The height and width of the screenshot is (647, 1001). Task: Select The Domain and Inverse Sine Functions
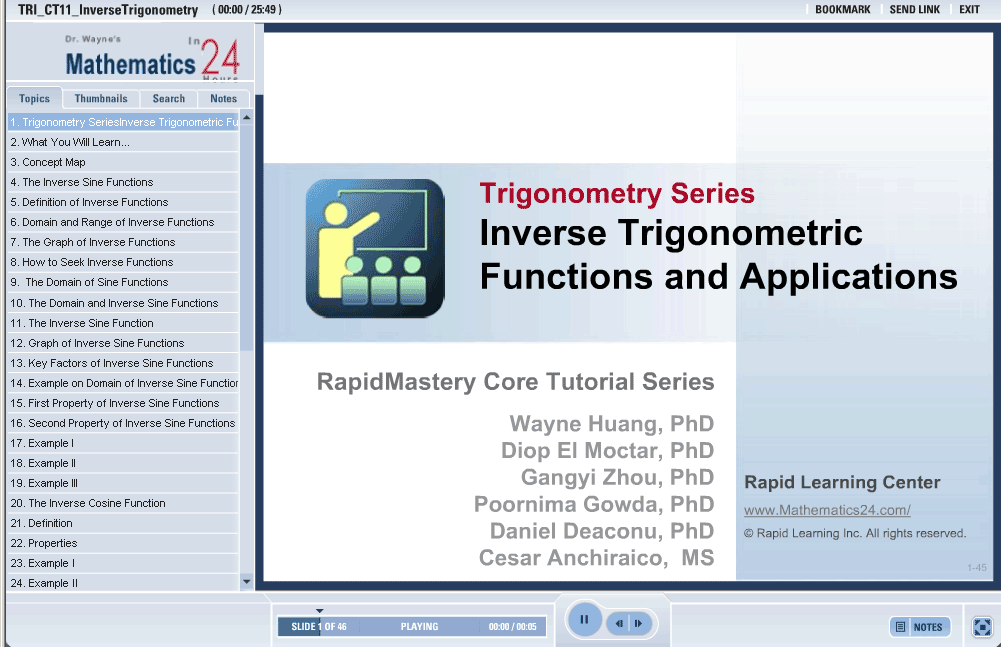tap(123, 303)
